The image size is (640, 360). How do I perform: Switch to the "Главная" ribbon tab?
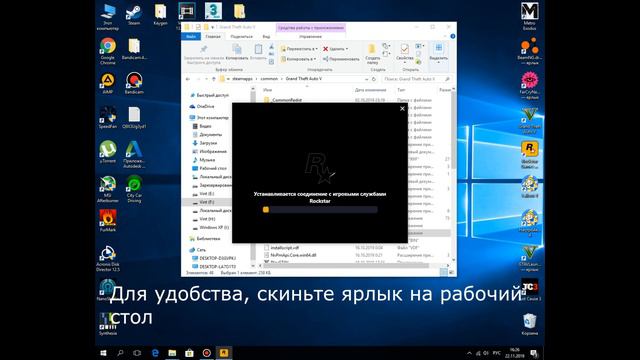(213, 36)
